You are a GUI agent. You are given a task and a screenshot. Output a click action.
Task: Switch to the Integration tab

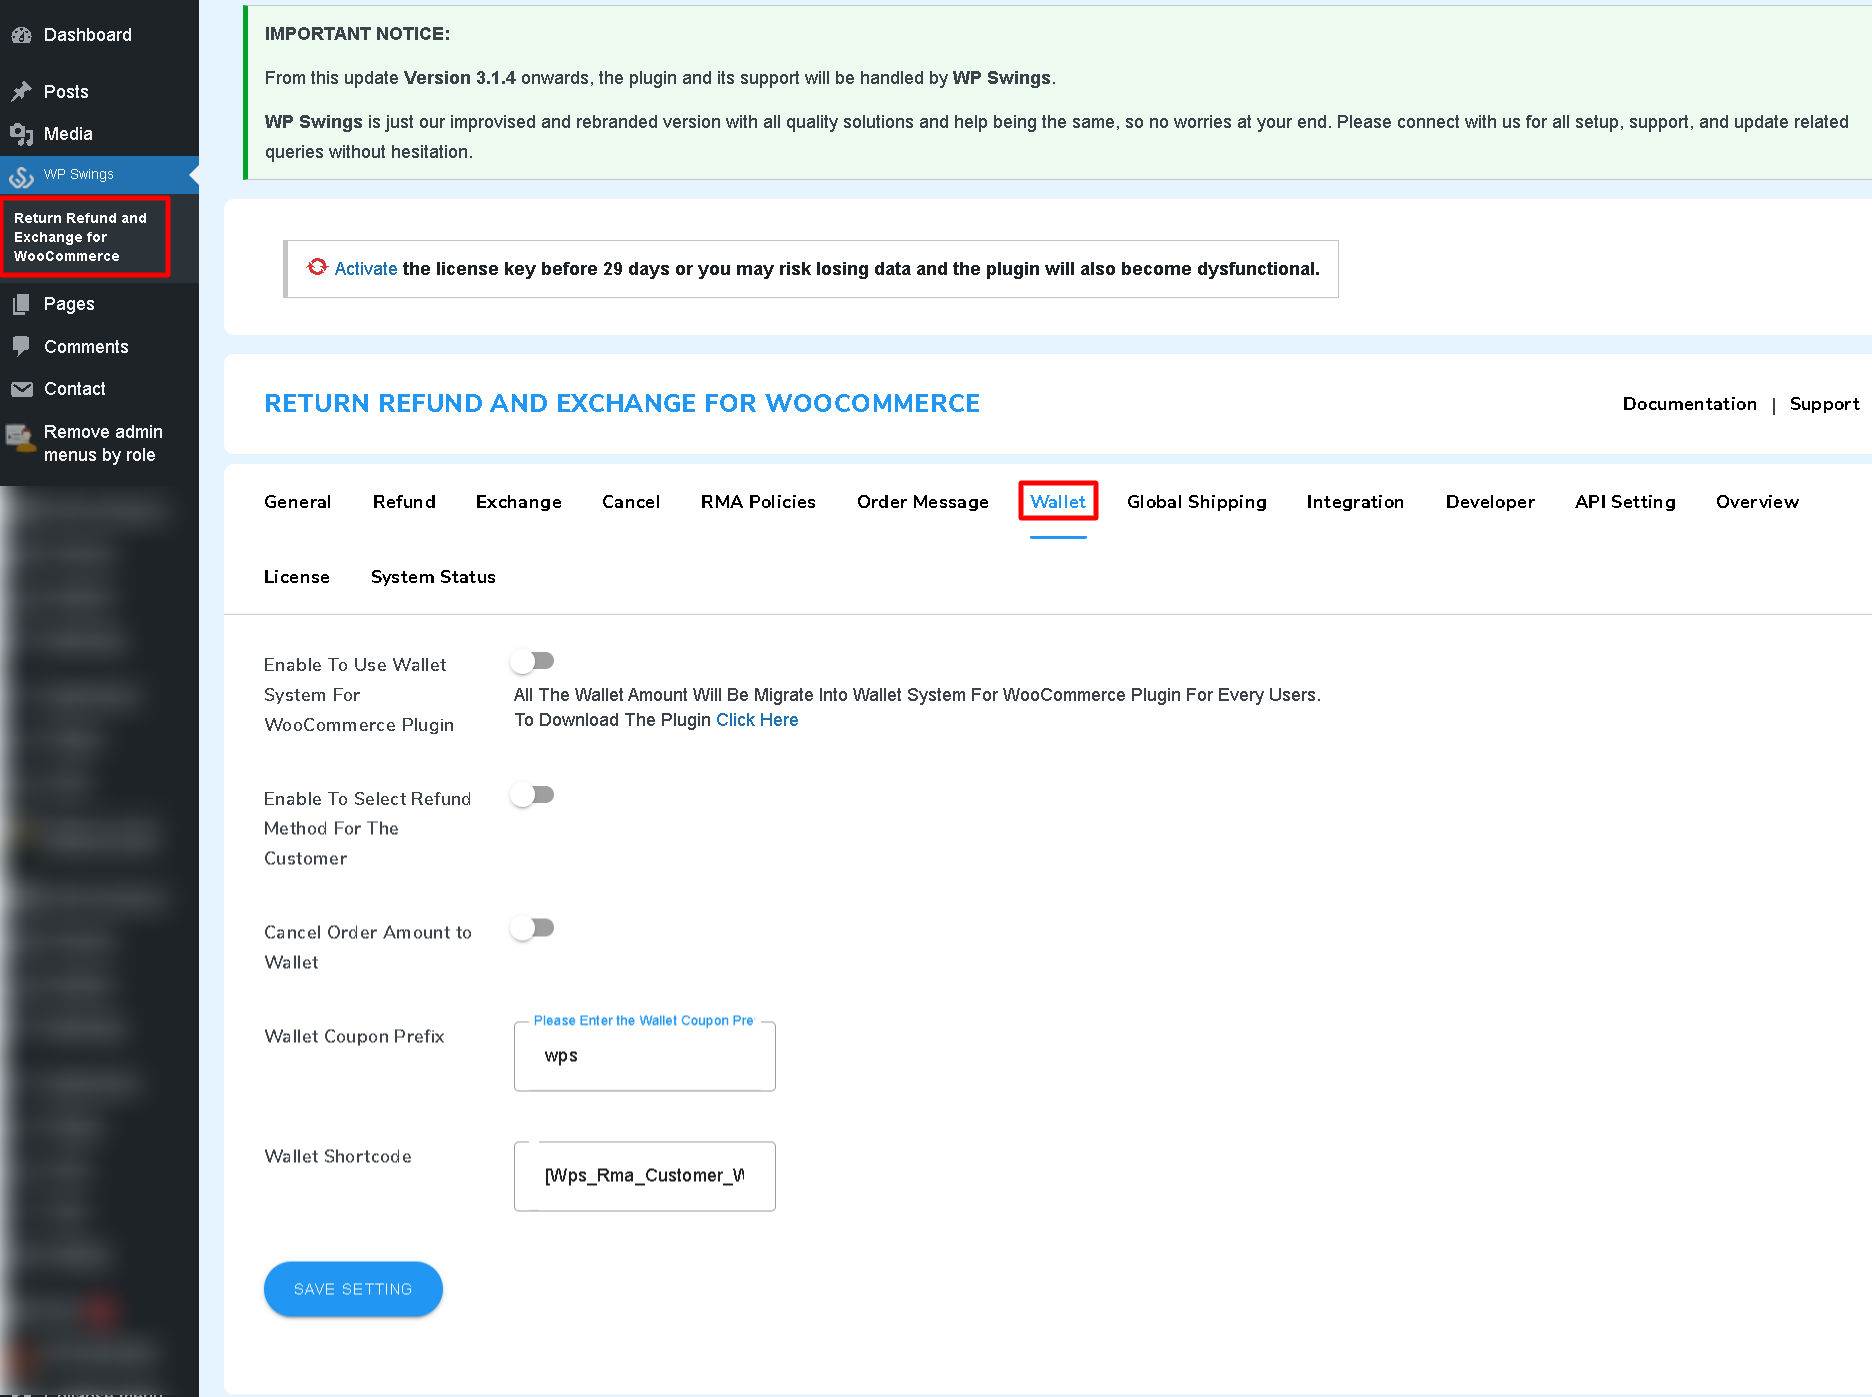[1355, 502]
